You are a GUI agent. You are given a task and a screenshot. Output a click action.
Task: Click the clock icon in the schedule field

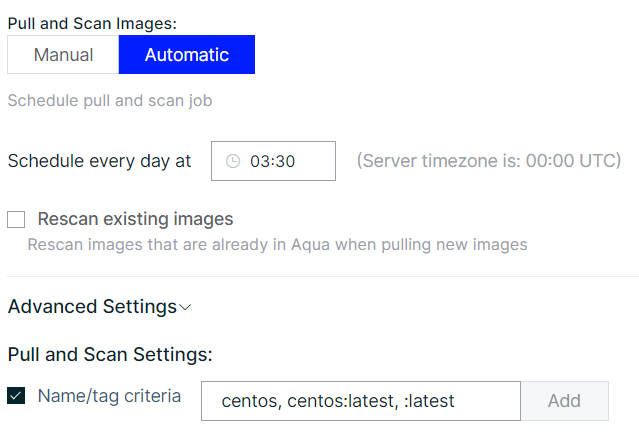[x=233, y=161]
